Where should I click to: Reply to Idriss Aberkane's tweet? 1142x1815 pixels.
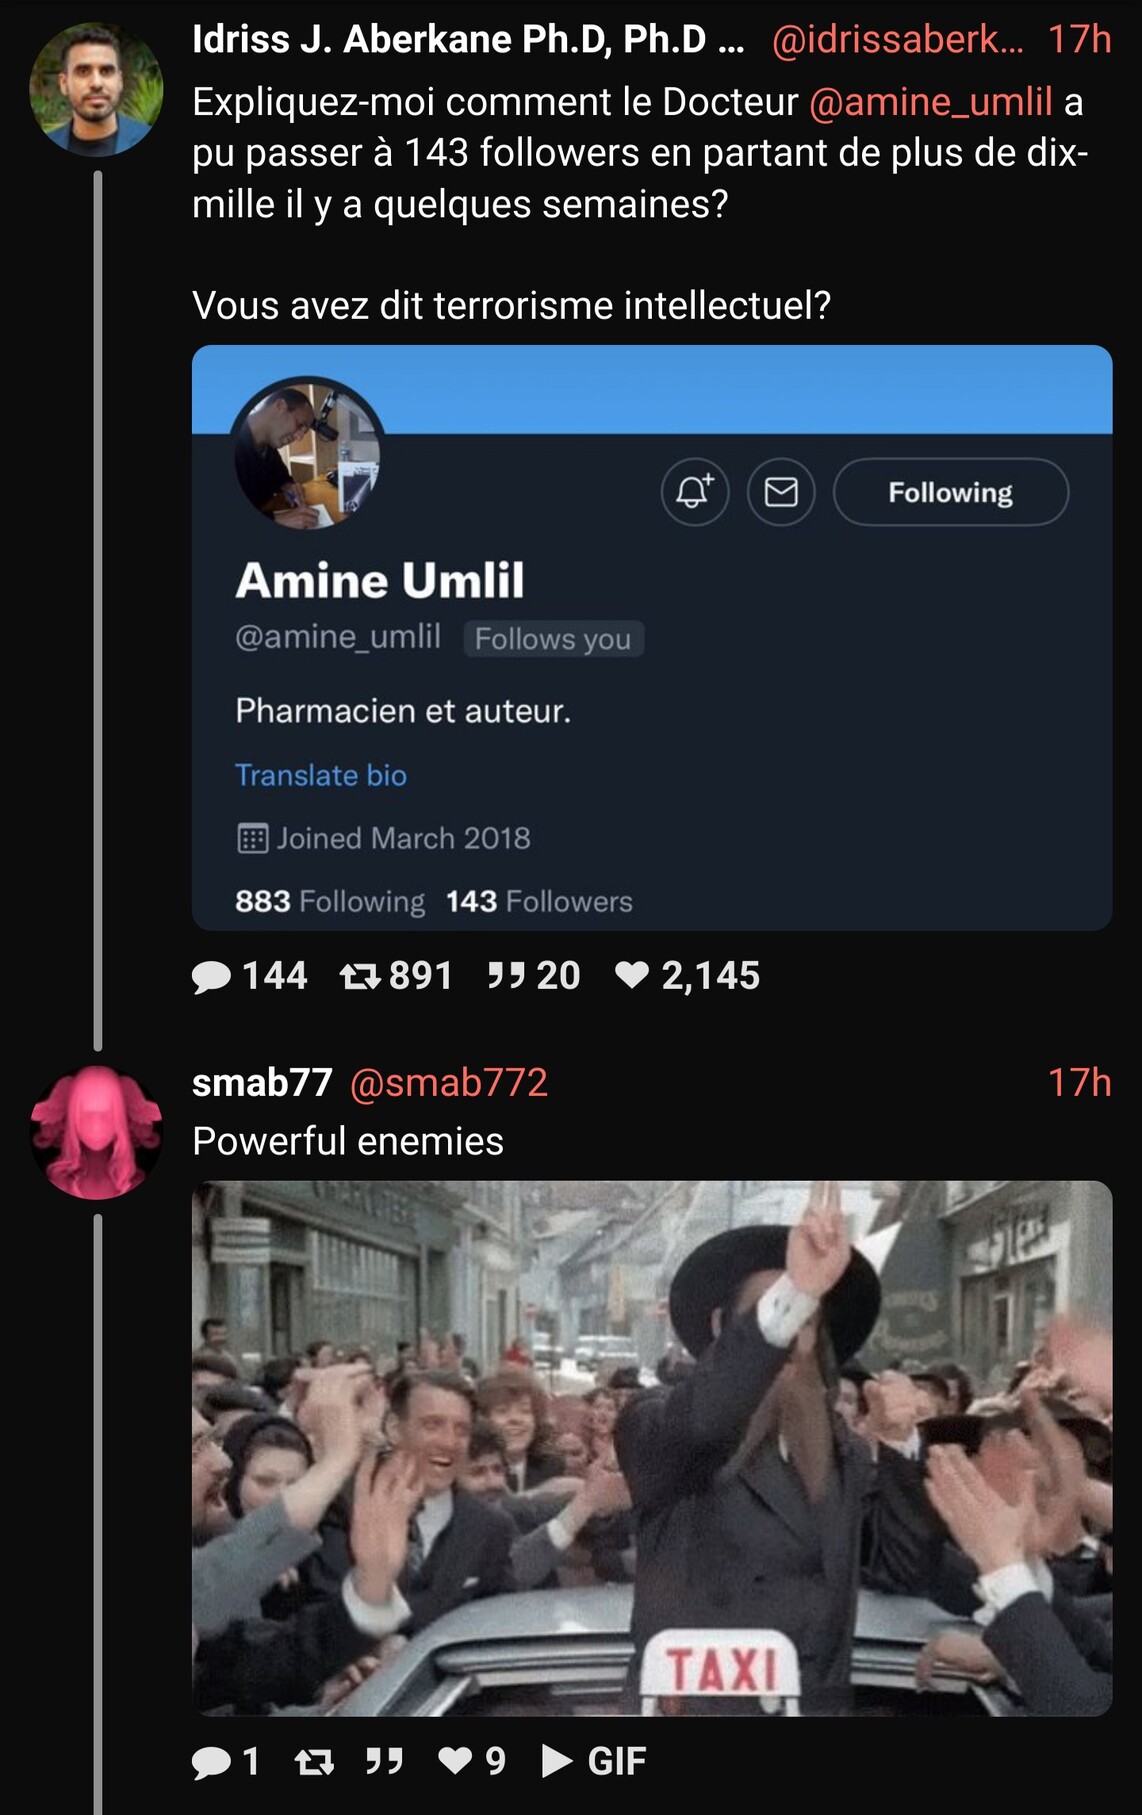pyautogui.click(x=212, y=976)
